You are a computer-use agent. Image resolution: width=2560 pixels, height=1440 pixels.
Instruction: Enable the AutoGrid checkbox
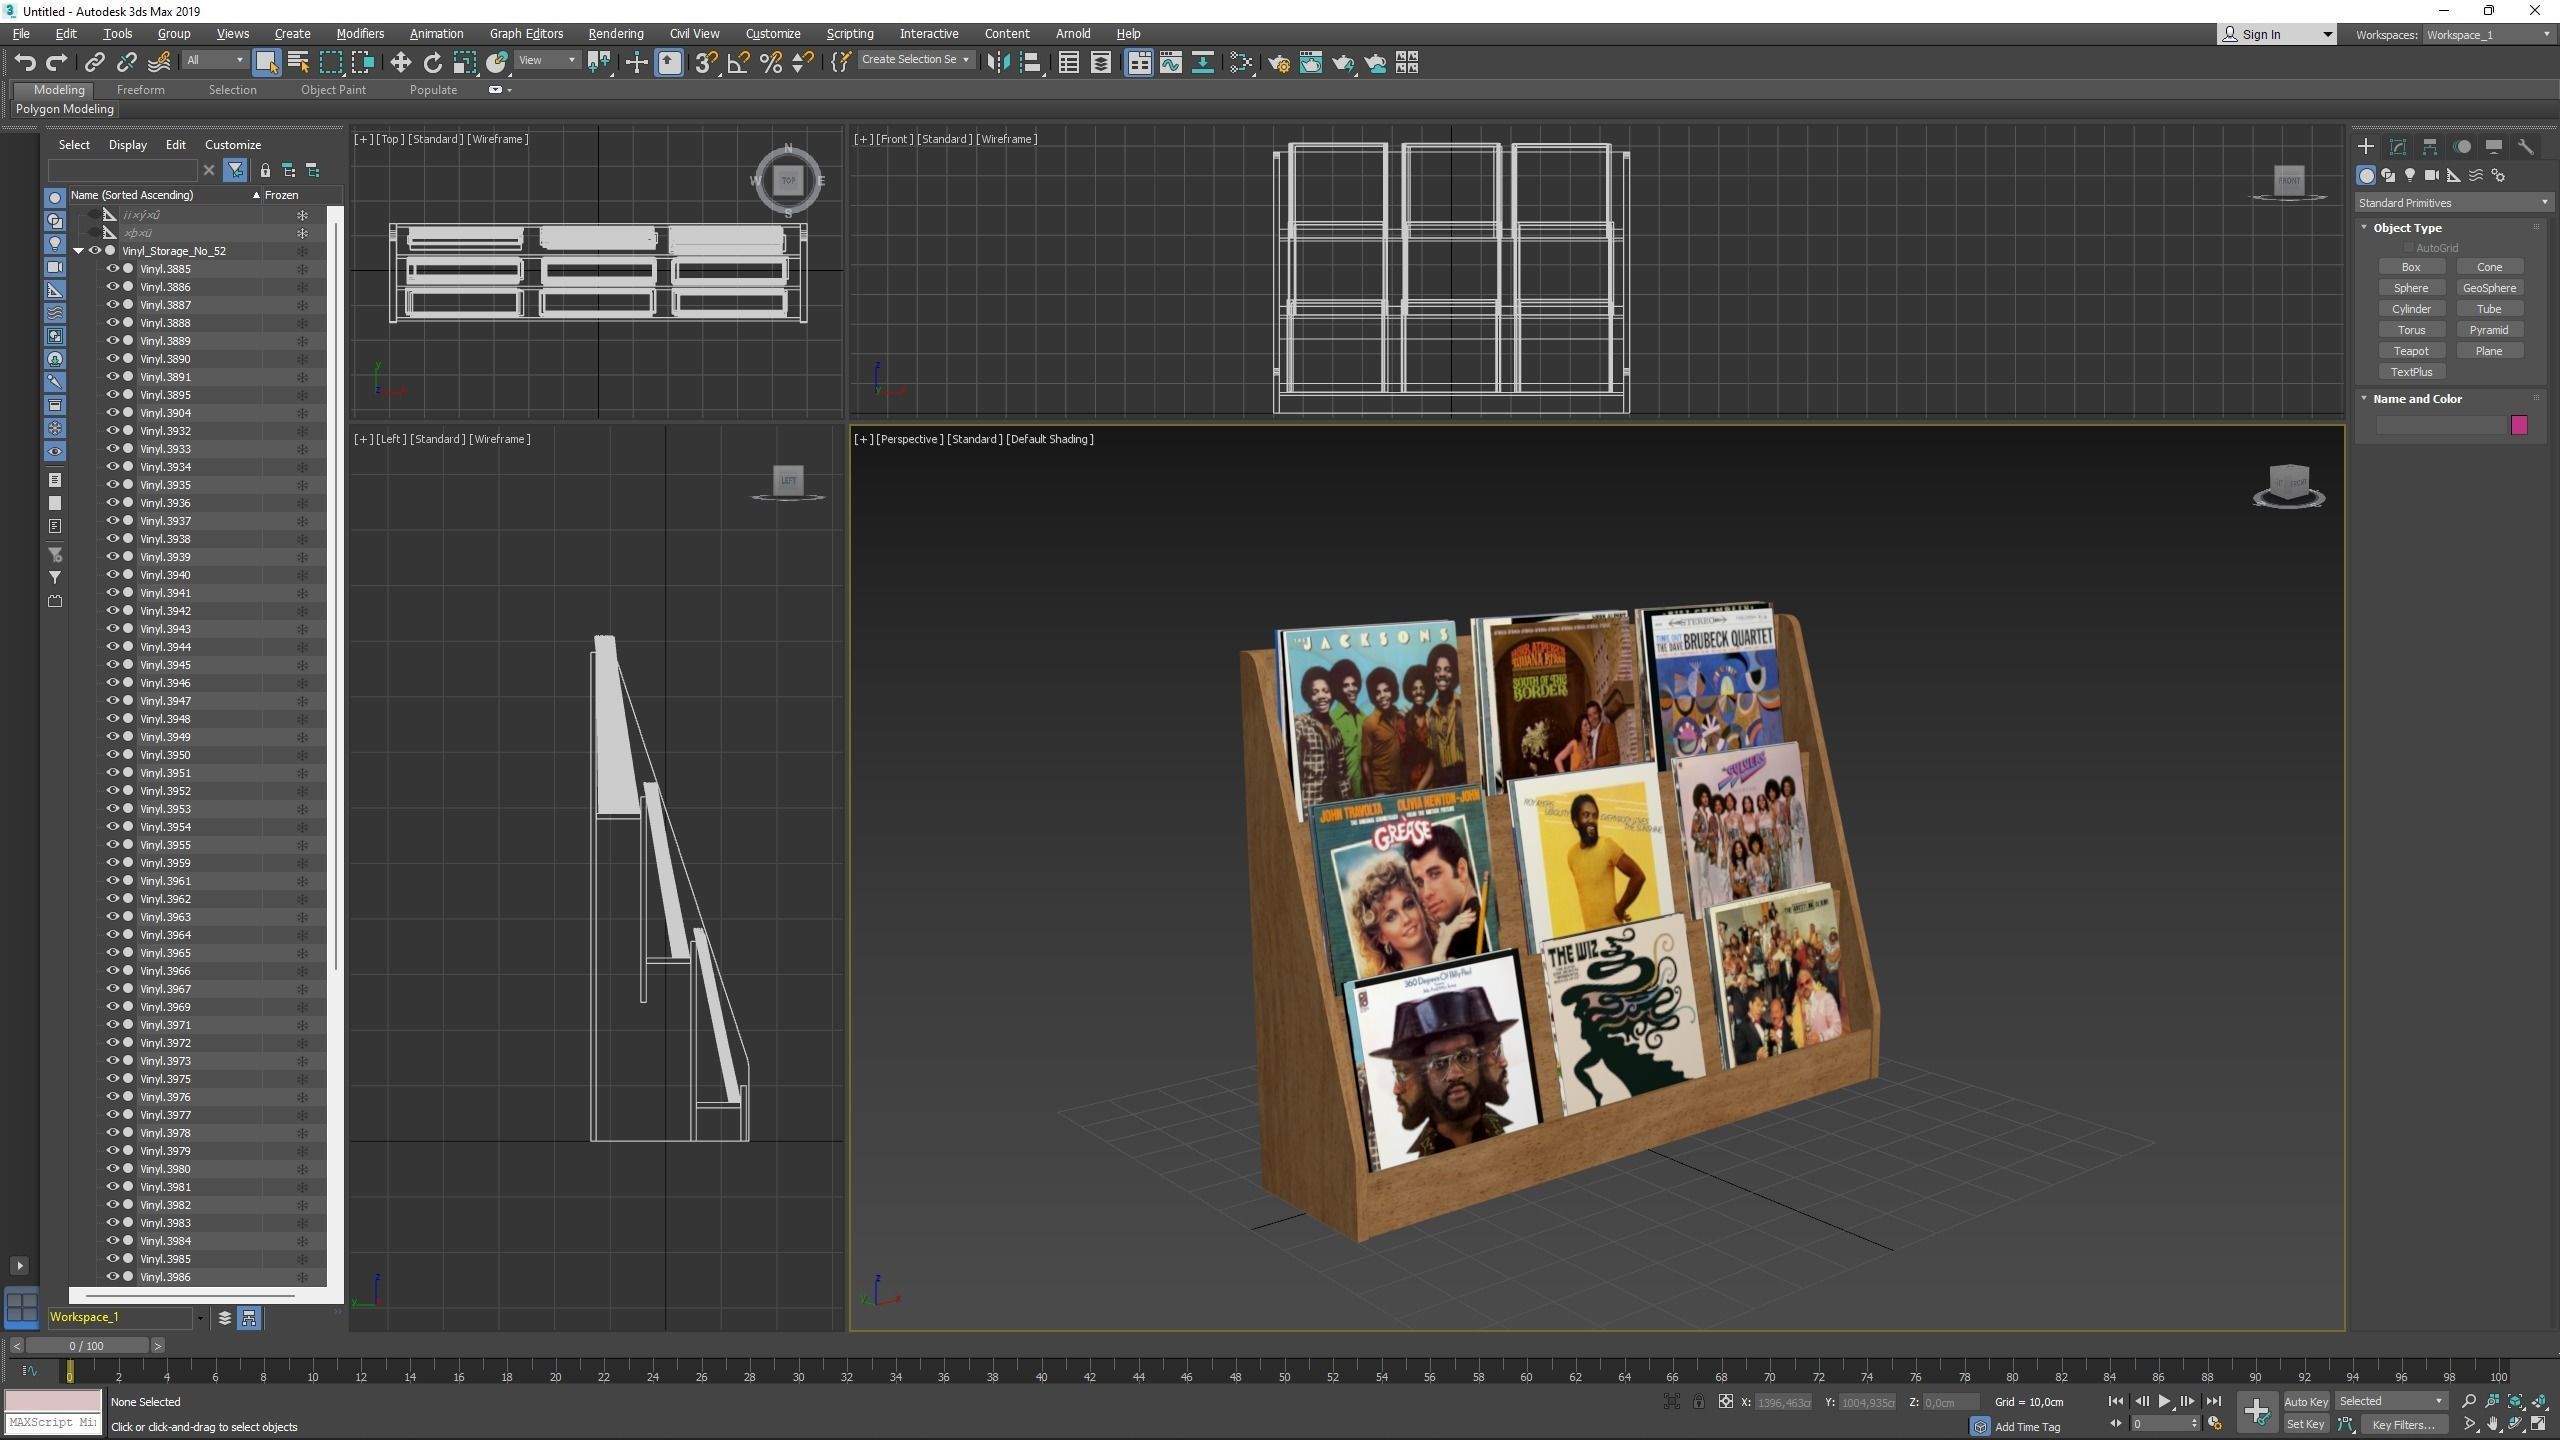(2408, 248)
